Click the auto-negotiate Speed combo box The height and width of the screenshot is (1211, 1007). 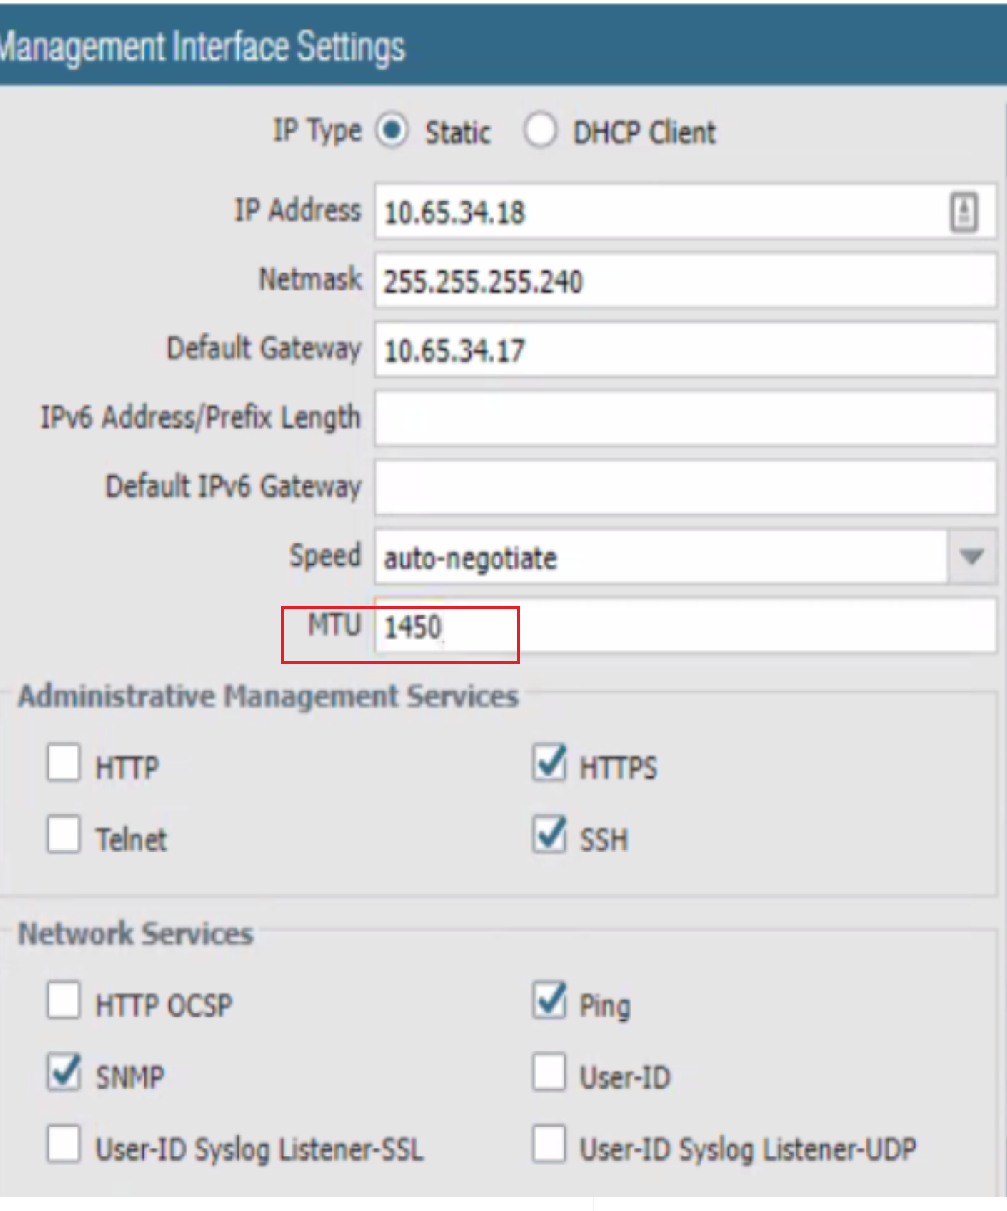pos(660,557)
